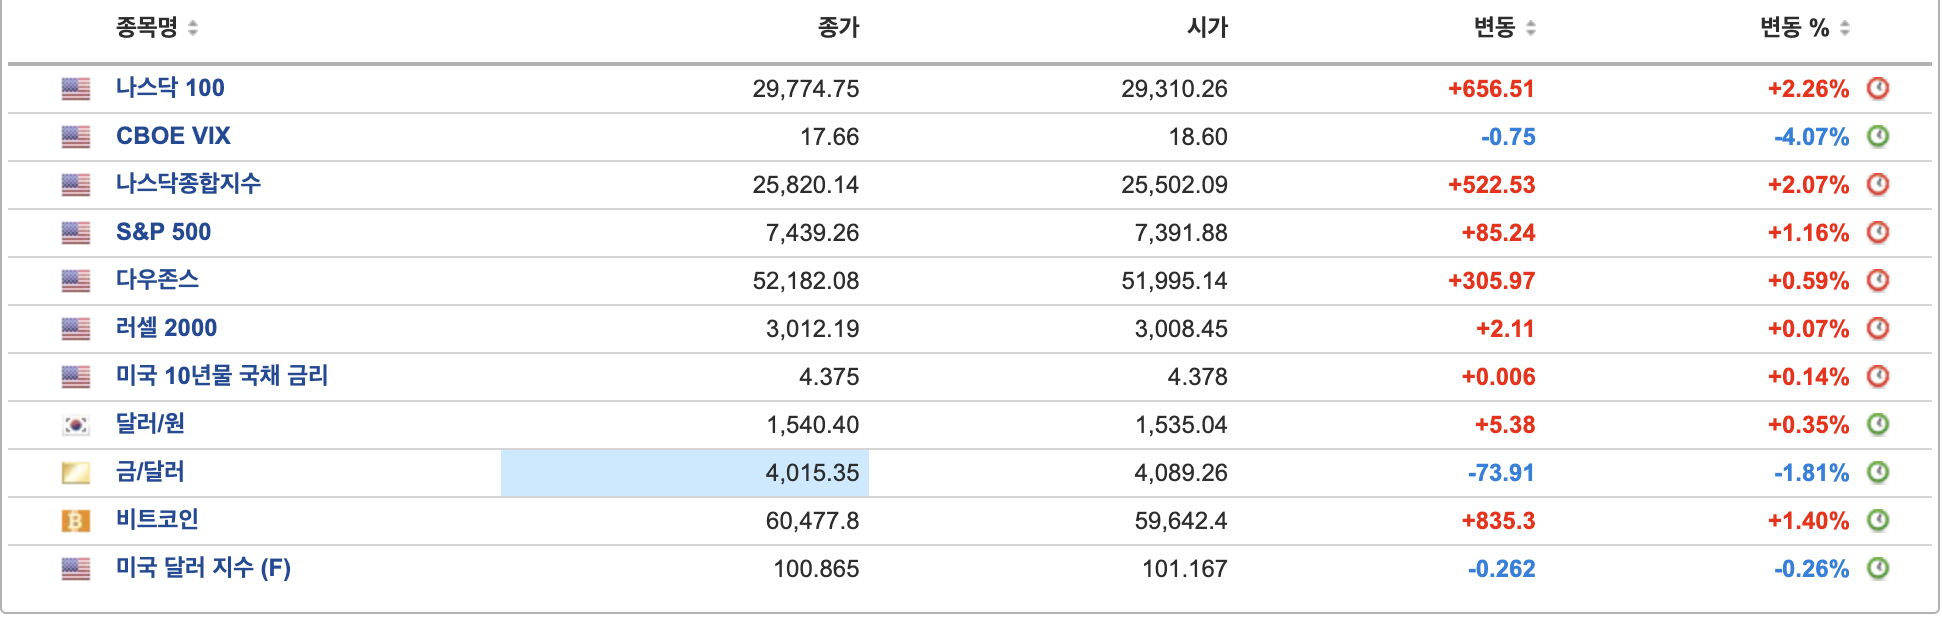Open the 나스닥종합지수 link

coord(188,184)
